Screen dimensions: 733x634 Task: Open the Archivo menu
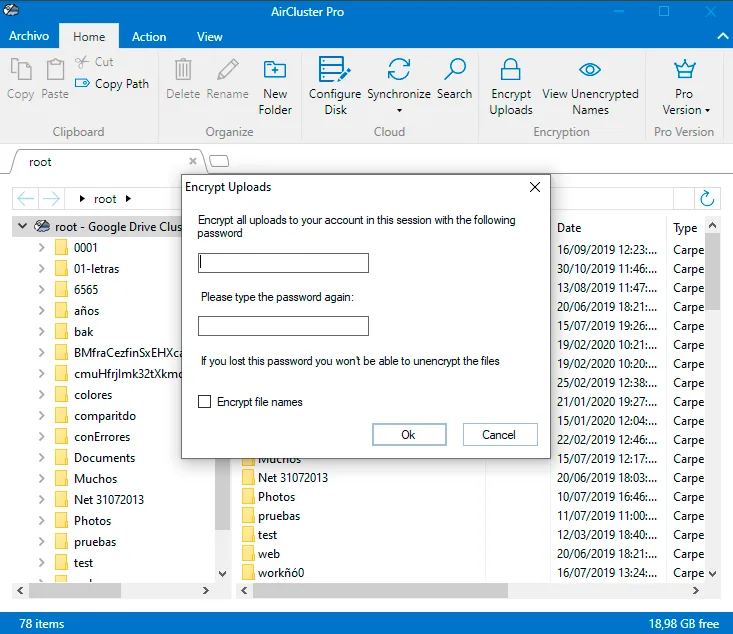tap(29, 36)
